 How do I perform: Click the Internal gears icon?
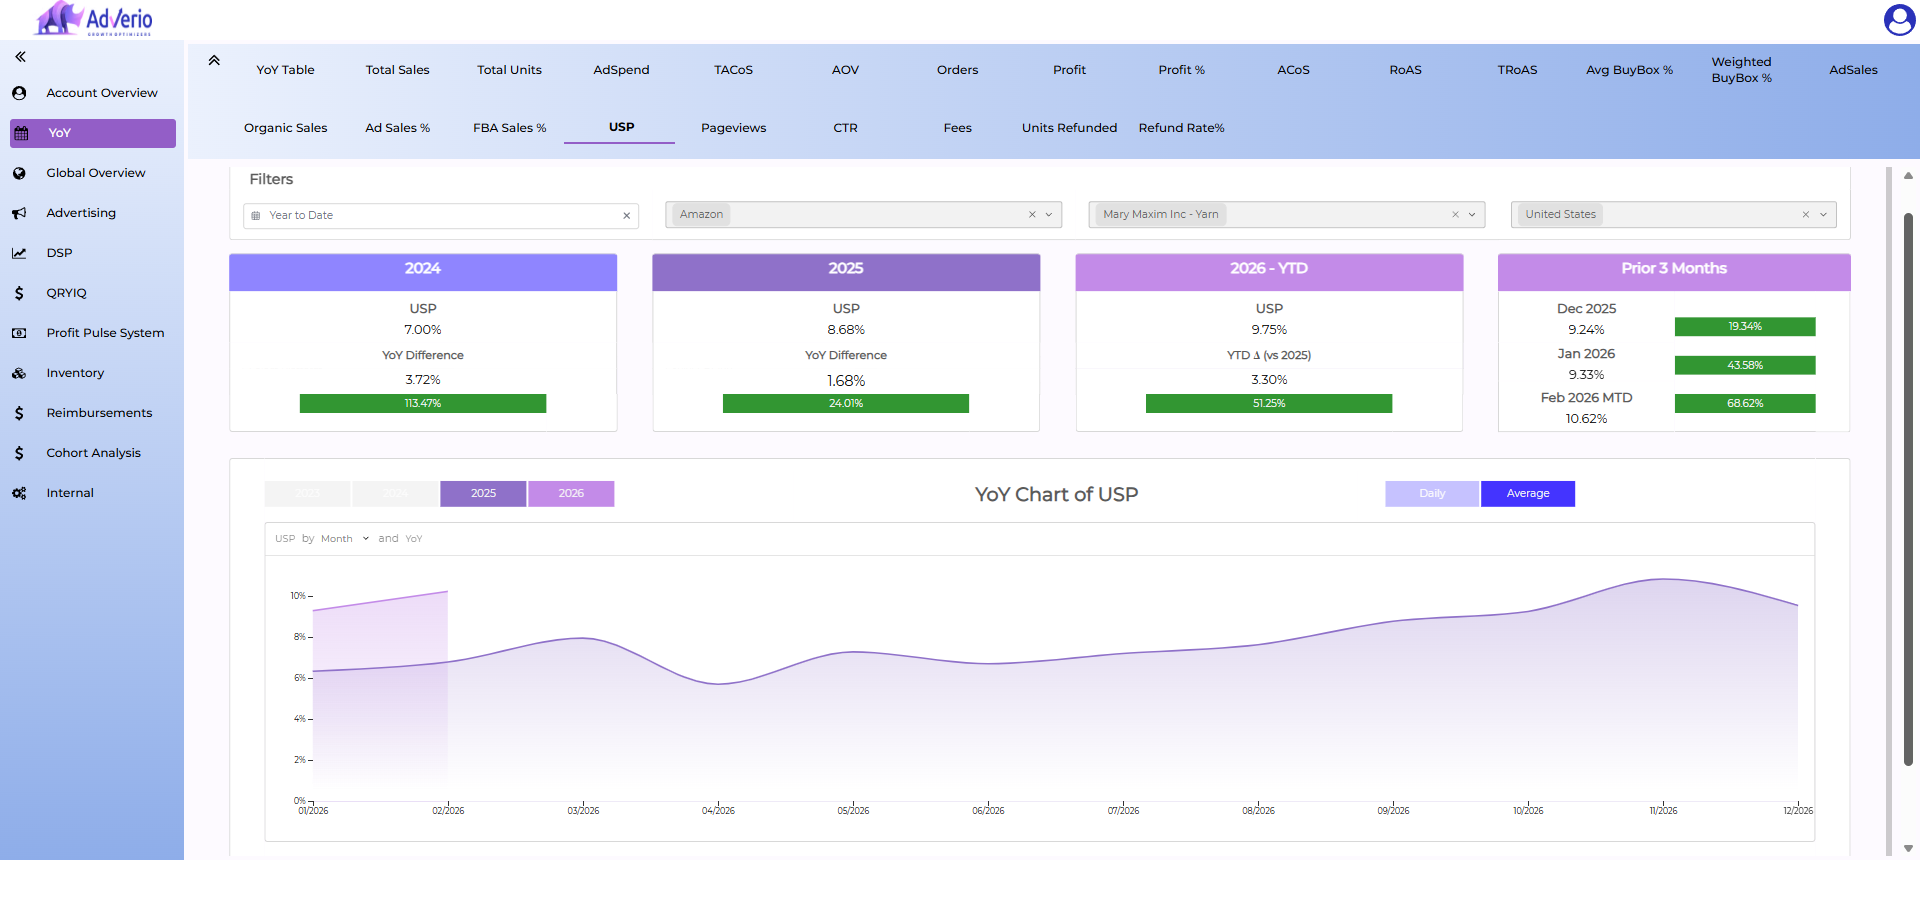19,493
